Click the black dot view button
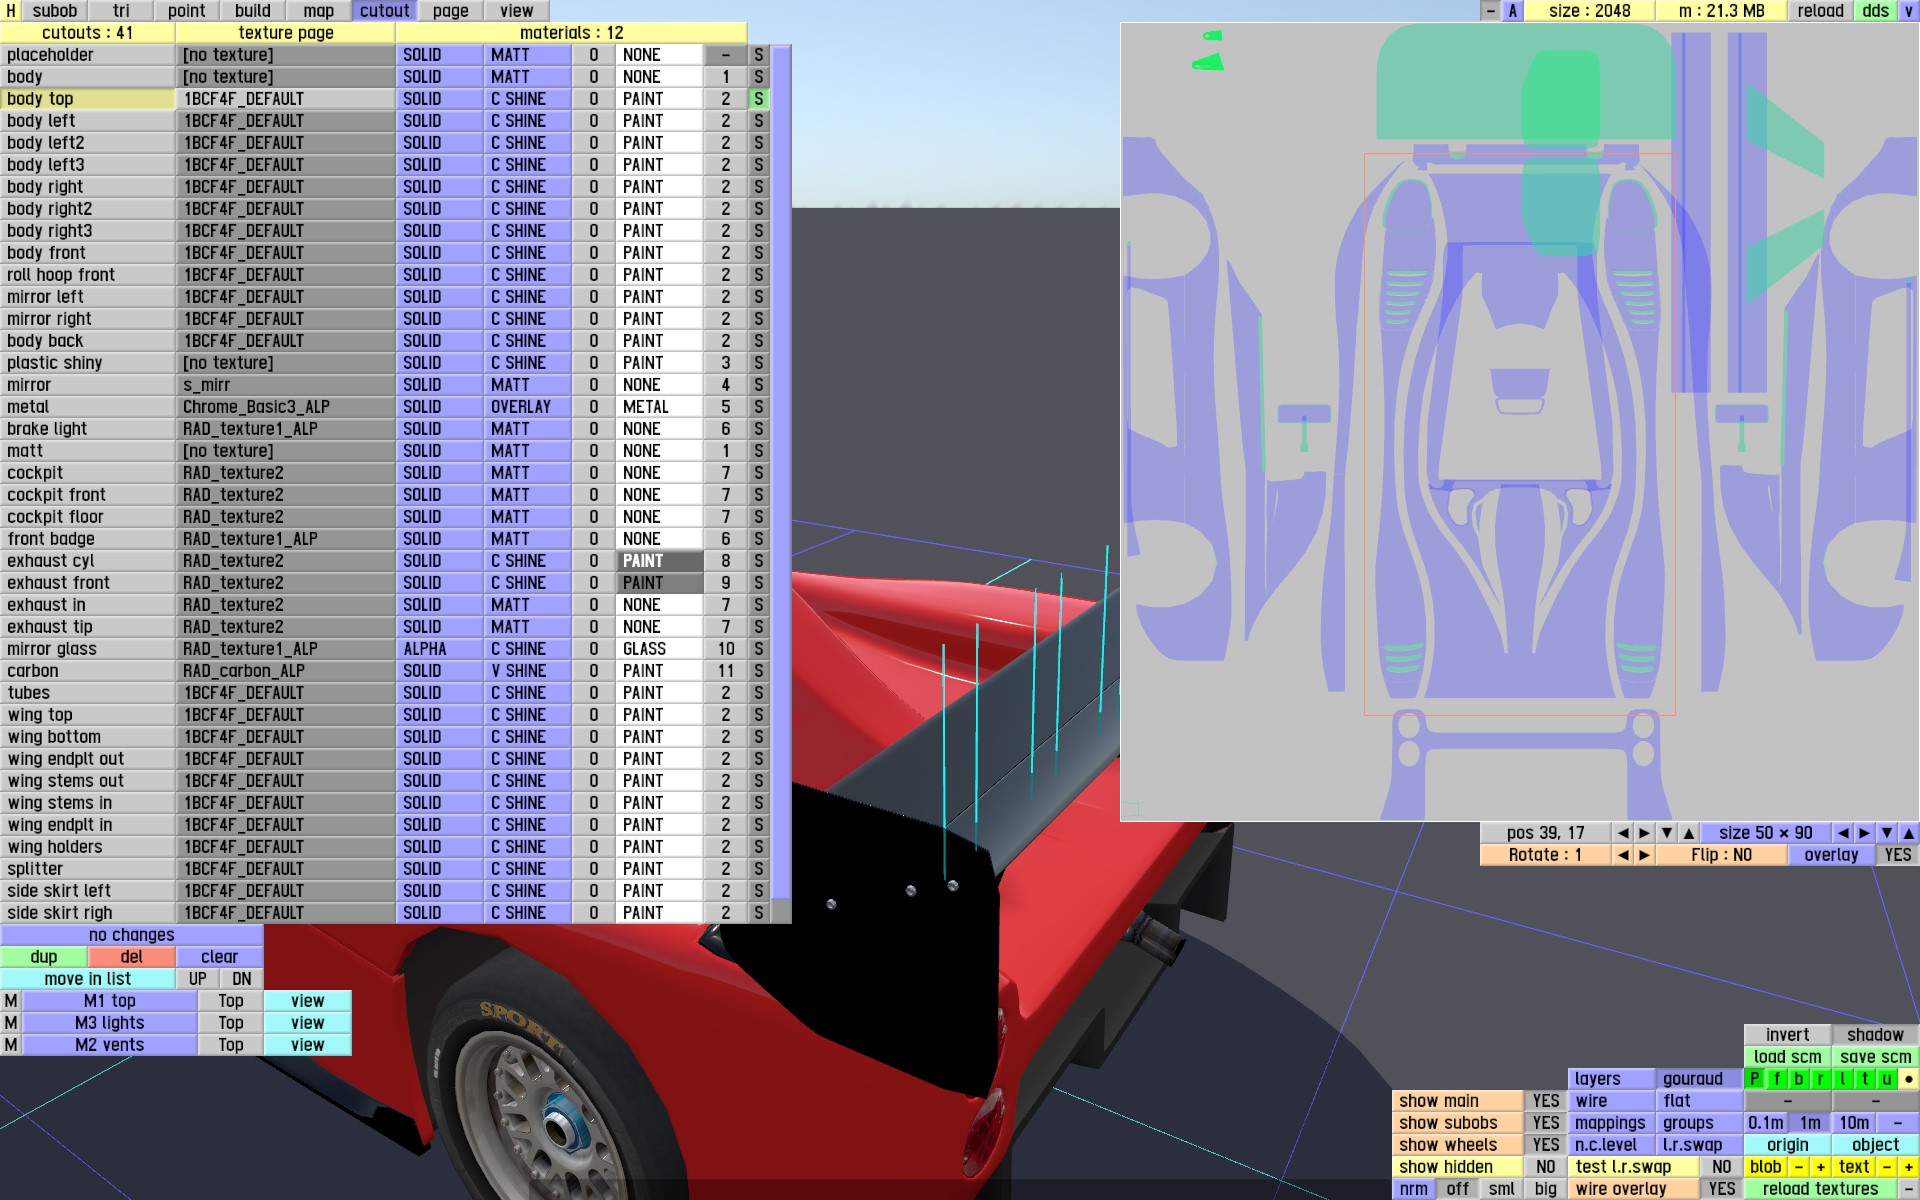 coord(1908,1079)
